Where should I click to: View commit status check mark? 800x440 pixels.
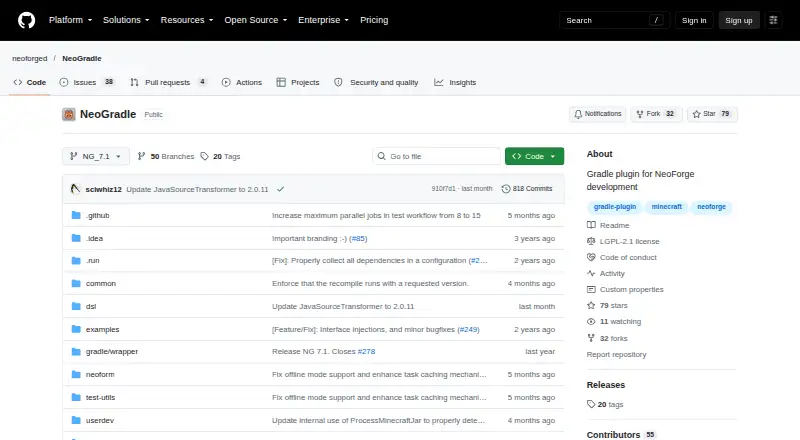pos(281,189)
